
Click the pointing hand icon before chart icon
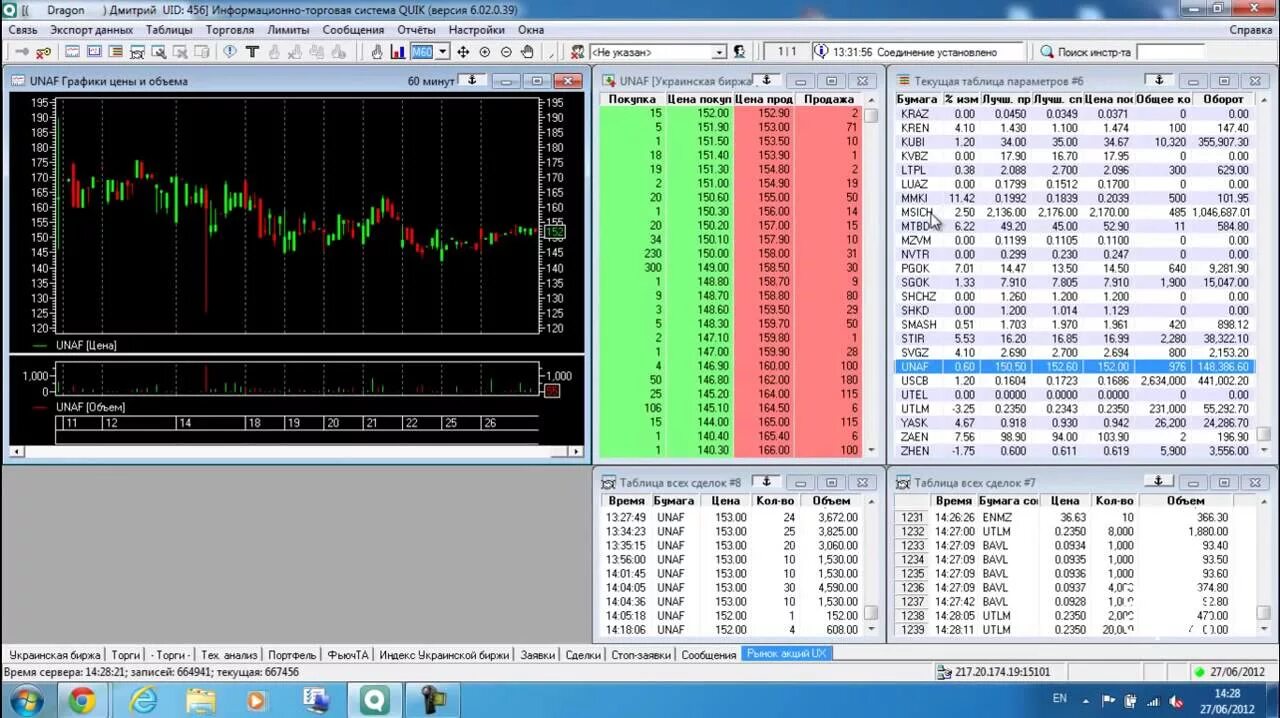coord(377,52)
